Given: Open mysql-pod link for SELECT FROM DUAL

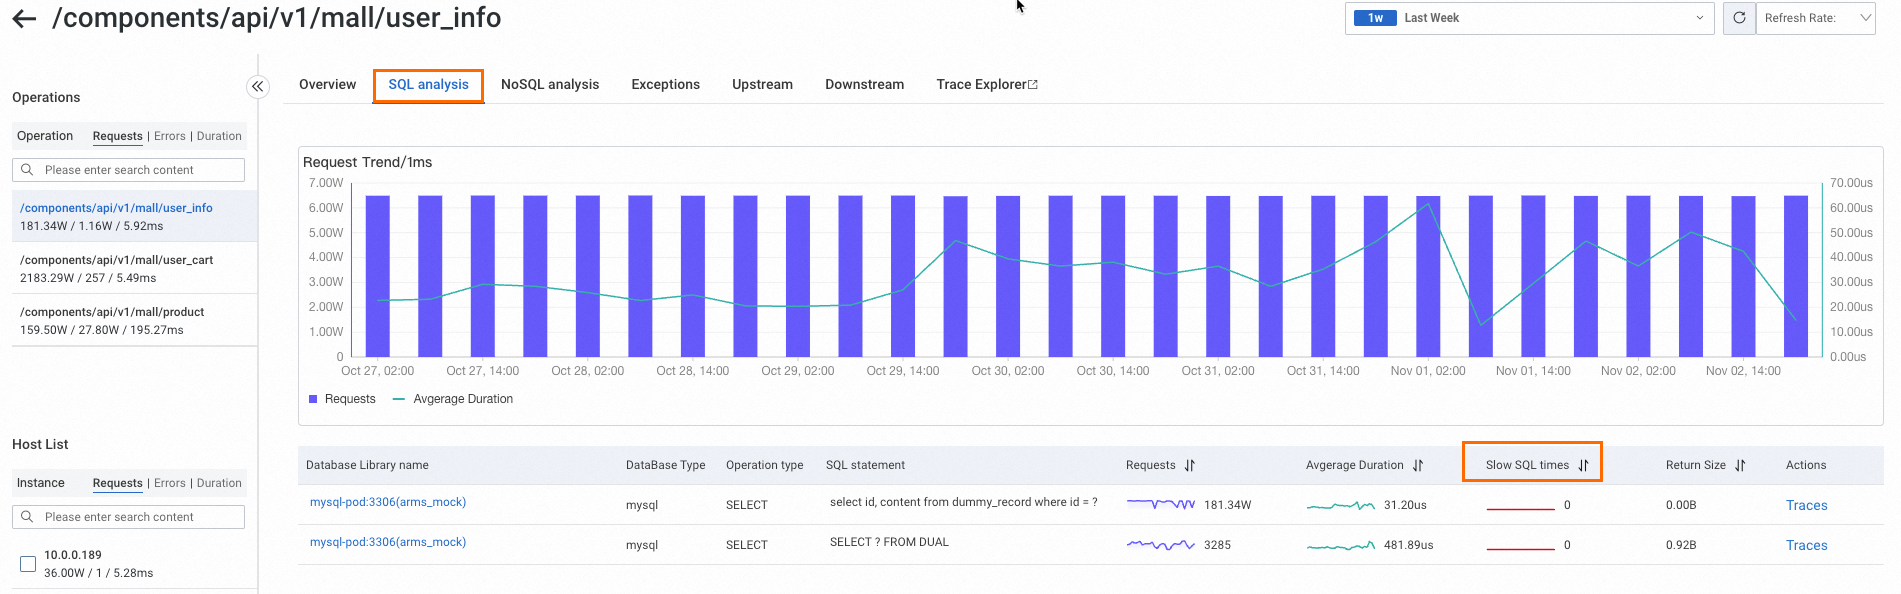Looking at the screenshot, I should click(x=388, y=542).
